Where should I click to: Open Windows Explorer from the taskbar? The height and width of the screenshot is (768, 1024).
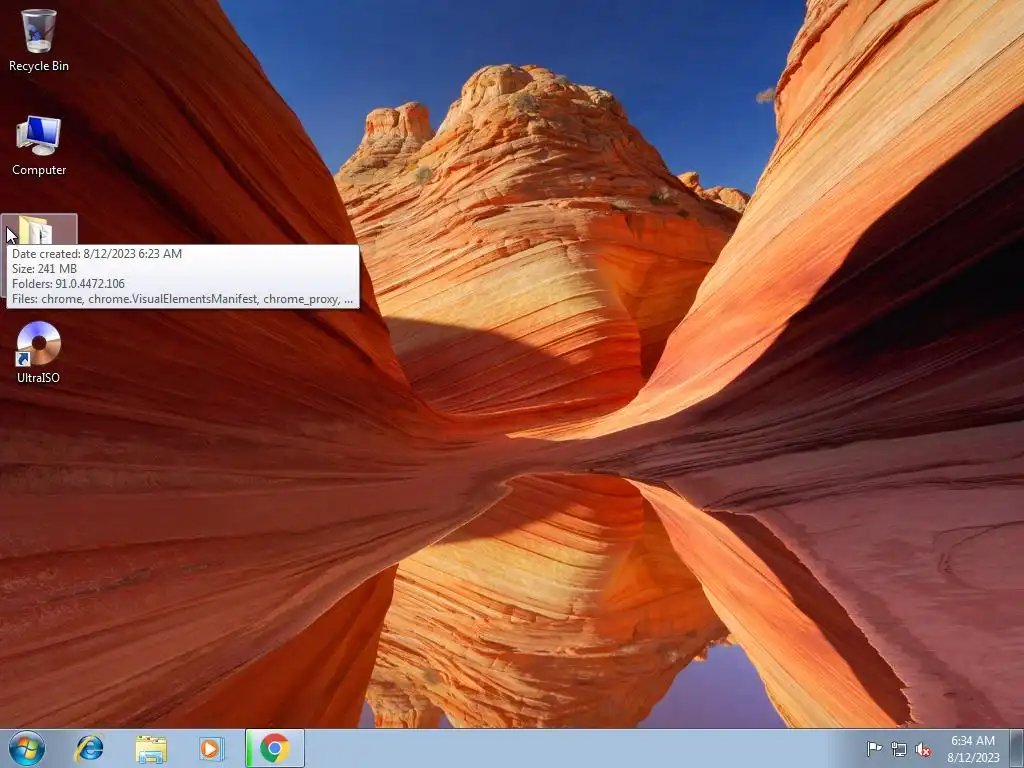151,748
